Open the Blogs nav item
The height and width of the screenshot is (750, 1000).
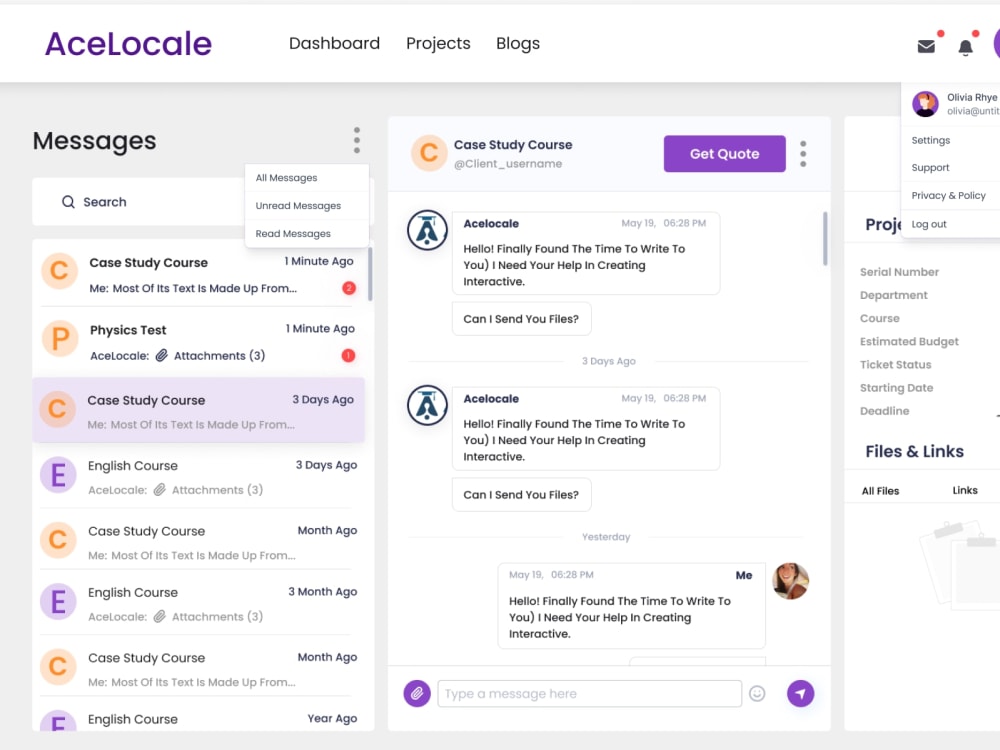click(x=518, y=43)
